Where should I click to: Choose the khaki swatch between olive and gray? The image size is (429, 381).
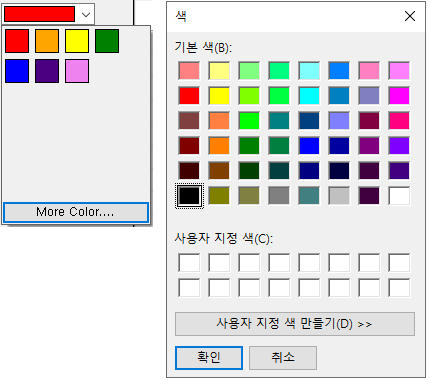coord(249,196)
